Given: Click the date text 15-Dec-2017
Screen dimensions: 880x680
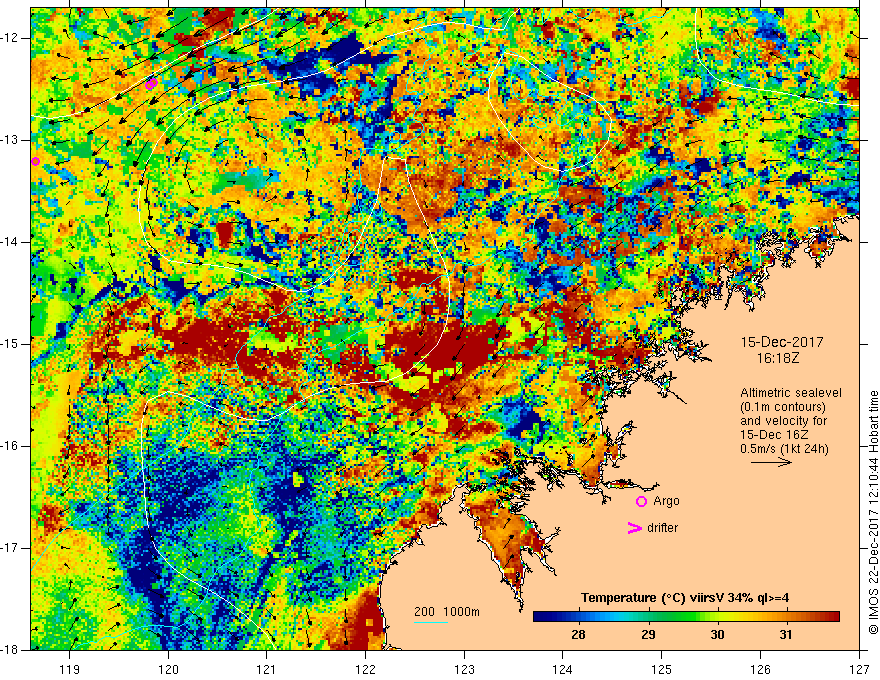Looking at the screenshot, I should tap(782, 342).
